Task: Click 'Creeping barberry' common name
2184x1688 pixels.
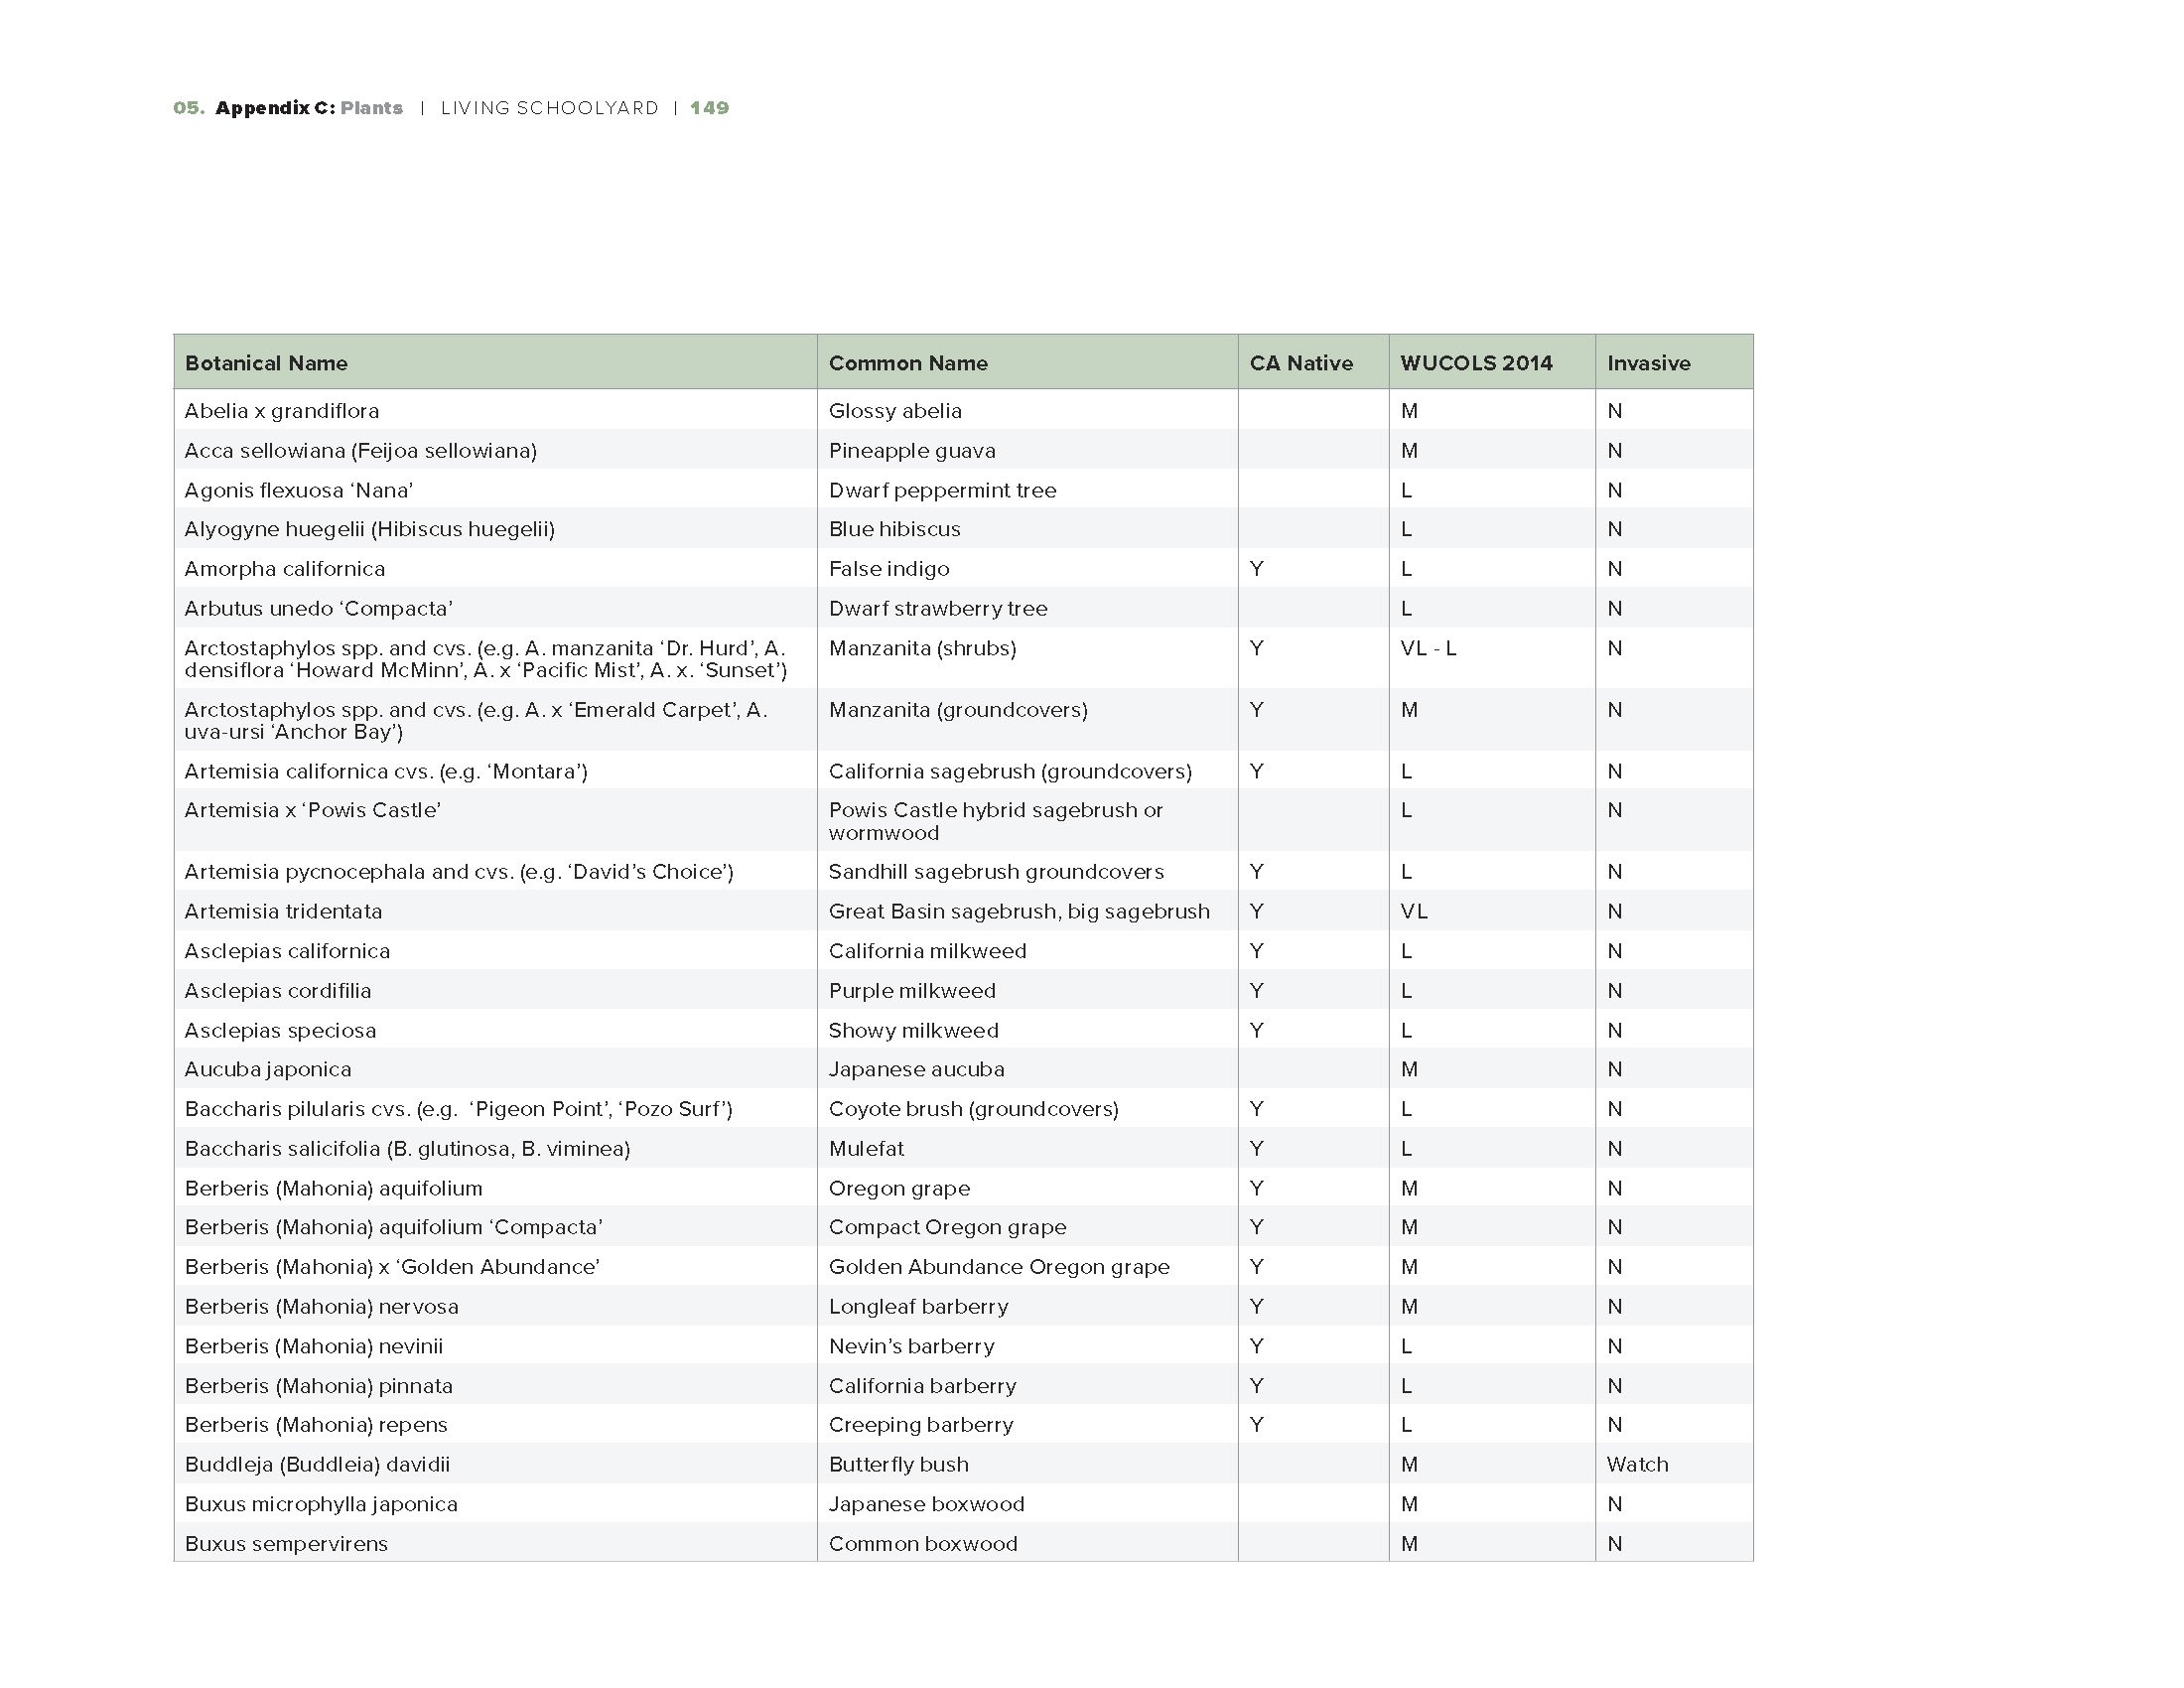Action: [921, 1425]
